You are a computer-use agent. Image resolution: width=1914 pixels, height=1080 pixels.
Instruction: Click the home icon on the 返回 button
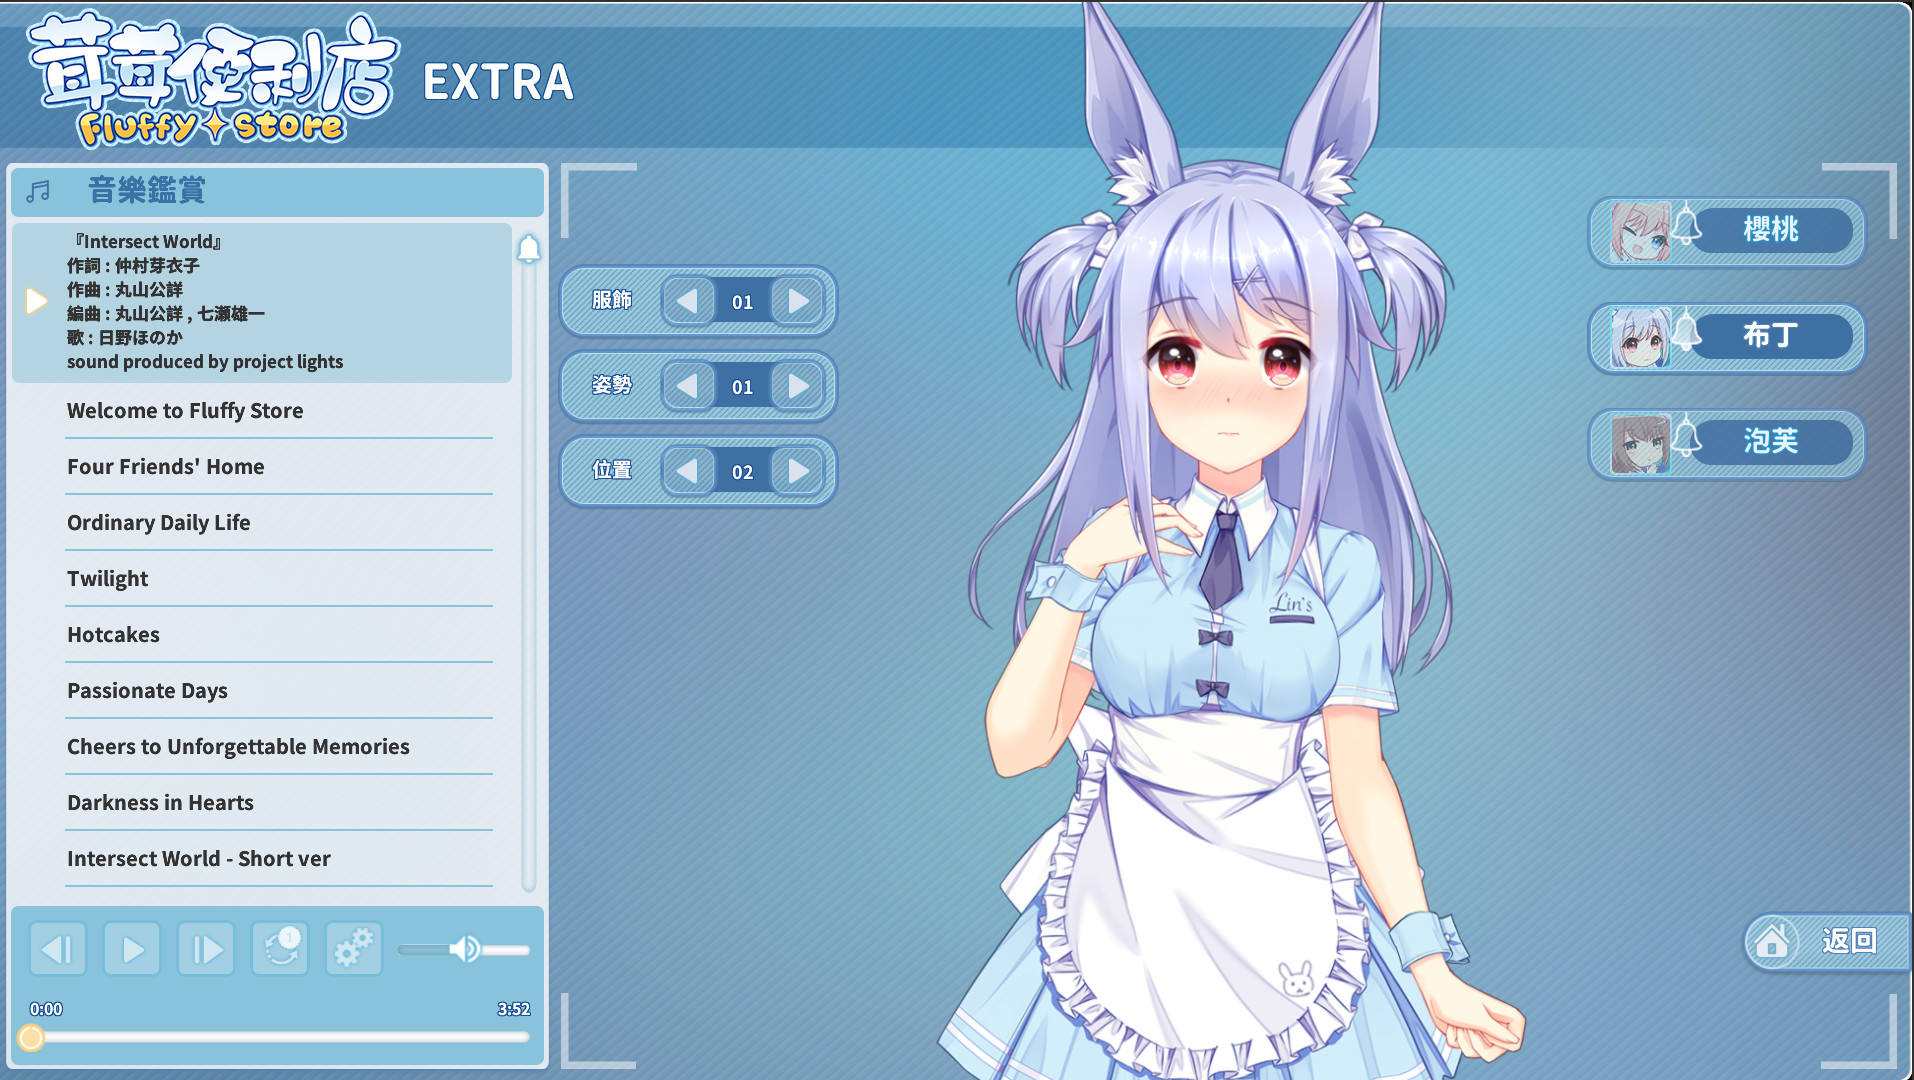coord(1772,942)
